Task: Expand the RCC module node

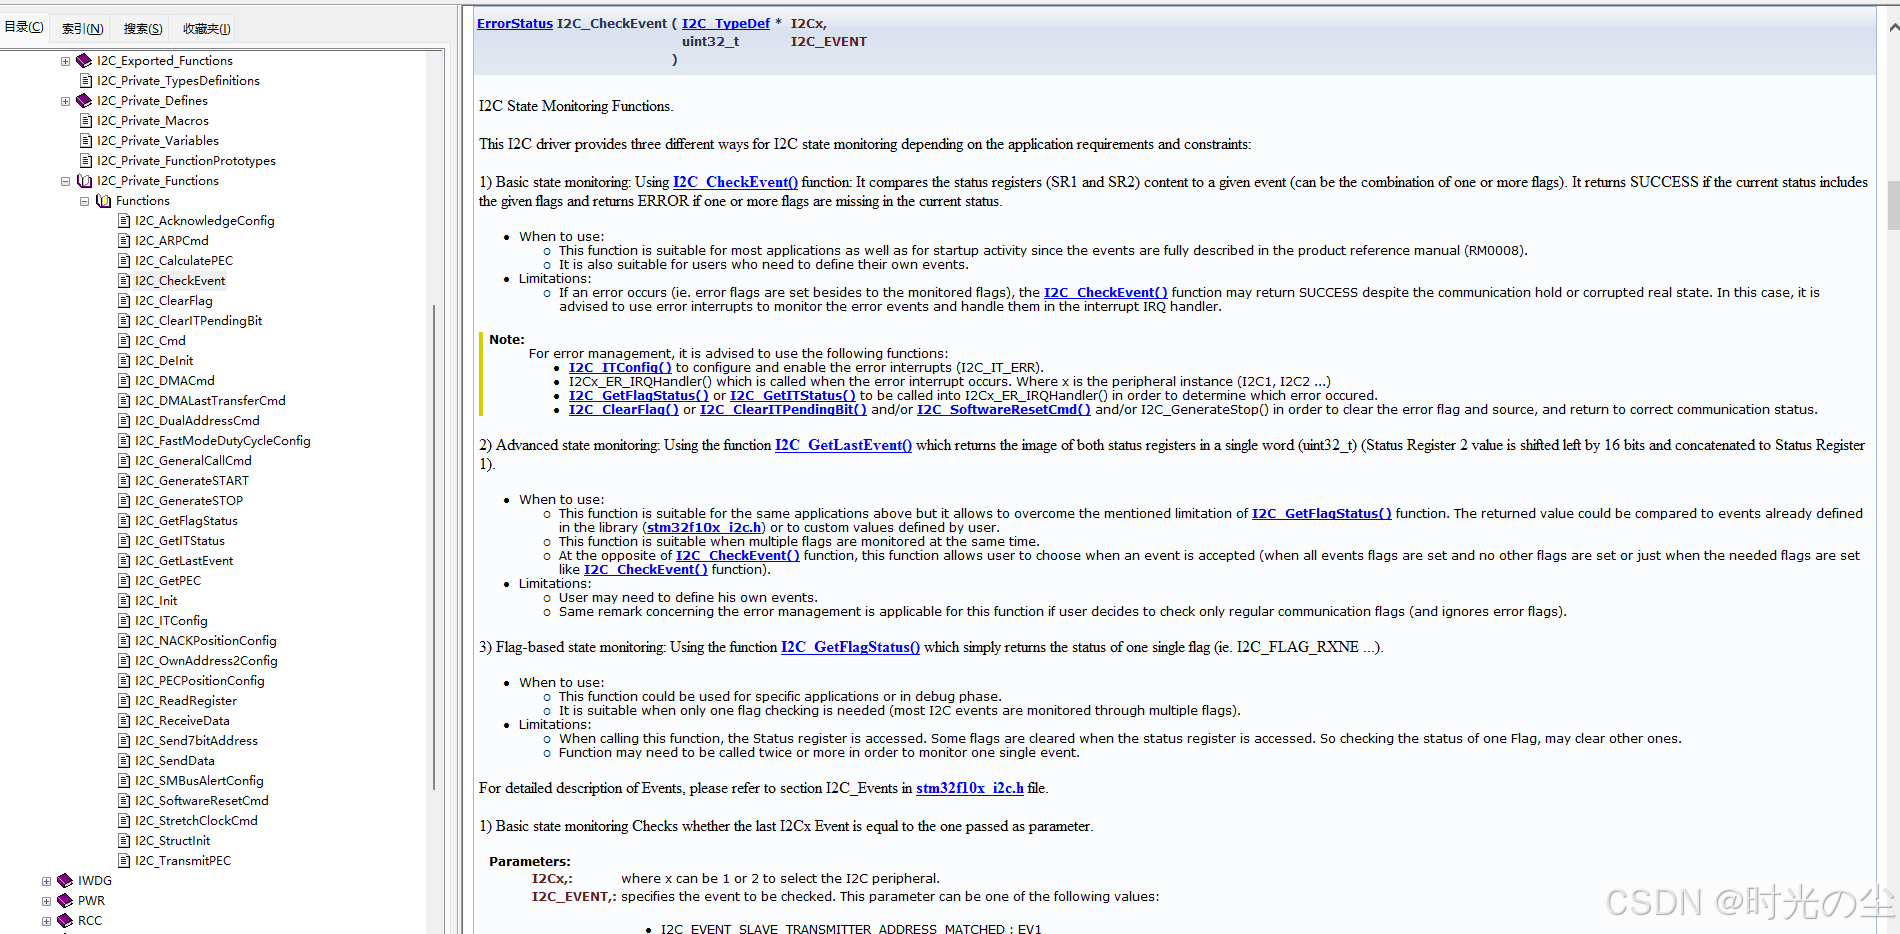Action: coord(46,921)
